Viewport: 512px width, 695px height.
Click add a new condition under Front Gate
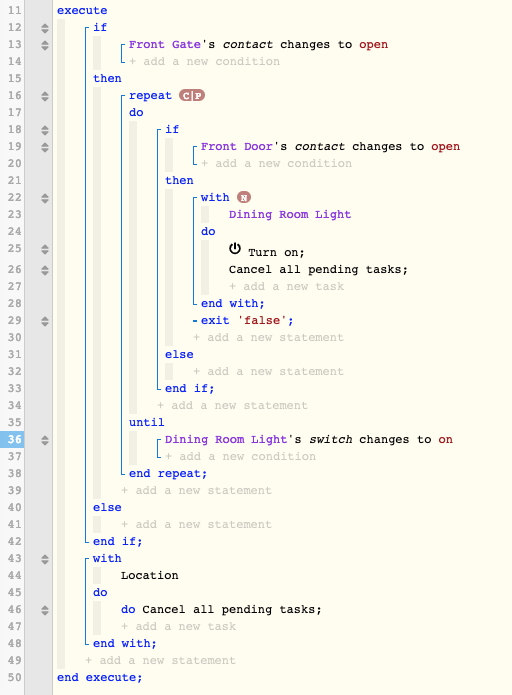(204, 62)
